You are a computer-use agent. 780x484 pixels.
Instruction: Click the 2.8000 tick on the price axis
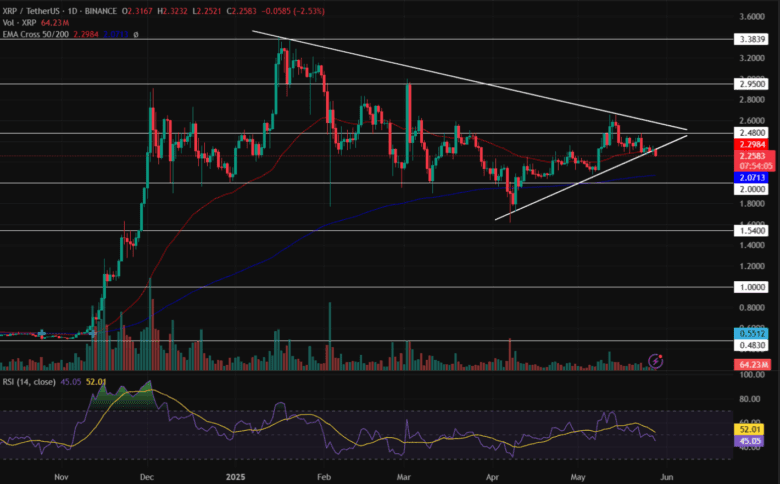[x=752, y=99]
